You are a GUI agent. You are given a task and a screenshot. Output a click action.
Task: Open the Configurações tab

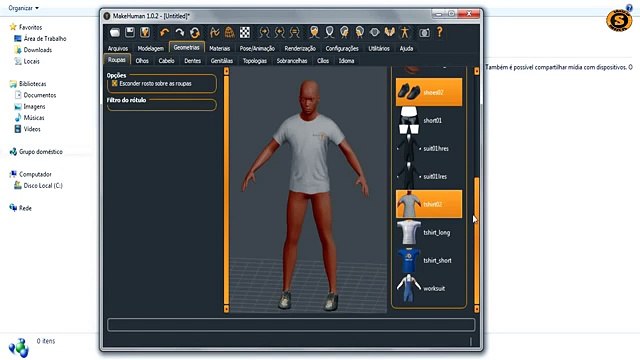coord(342,48)
